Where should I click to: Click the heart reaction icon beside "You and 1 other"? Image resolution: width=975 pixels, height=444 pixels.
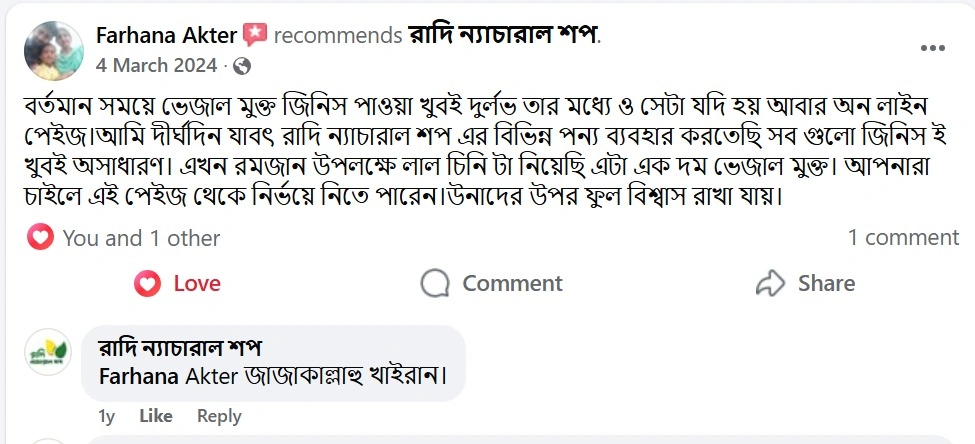(40, 238)
